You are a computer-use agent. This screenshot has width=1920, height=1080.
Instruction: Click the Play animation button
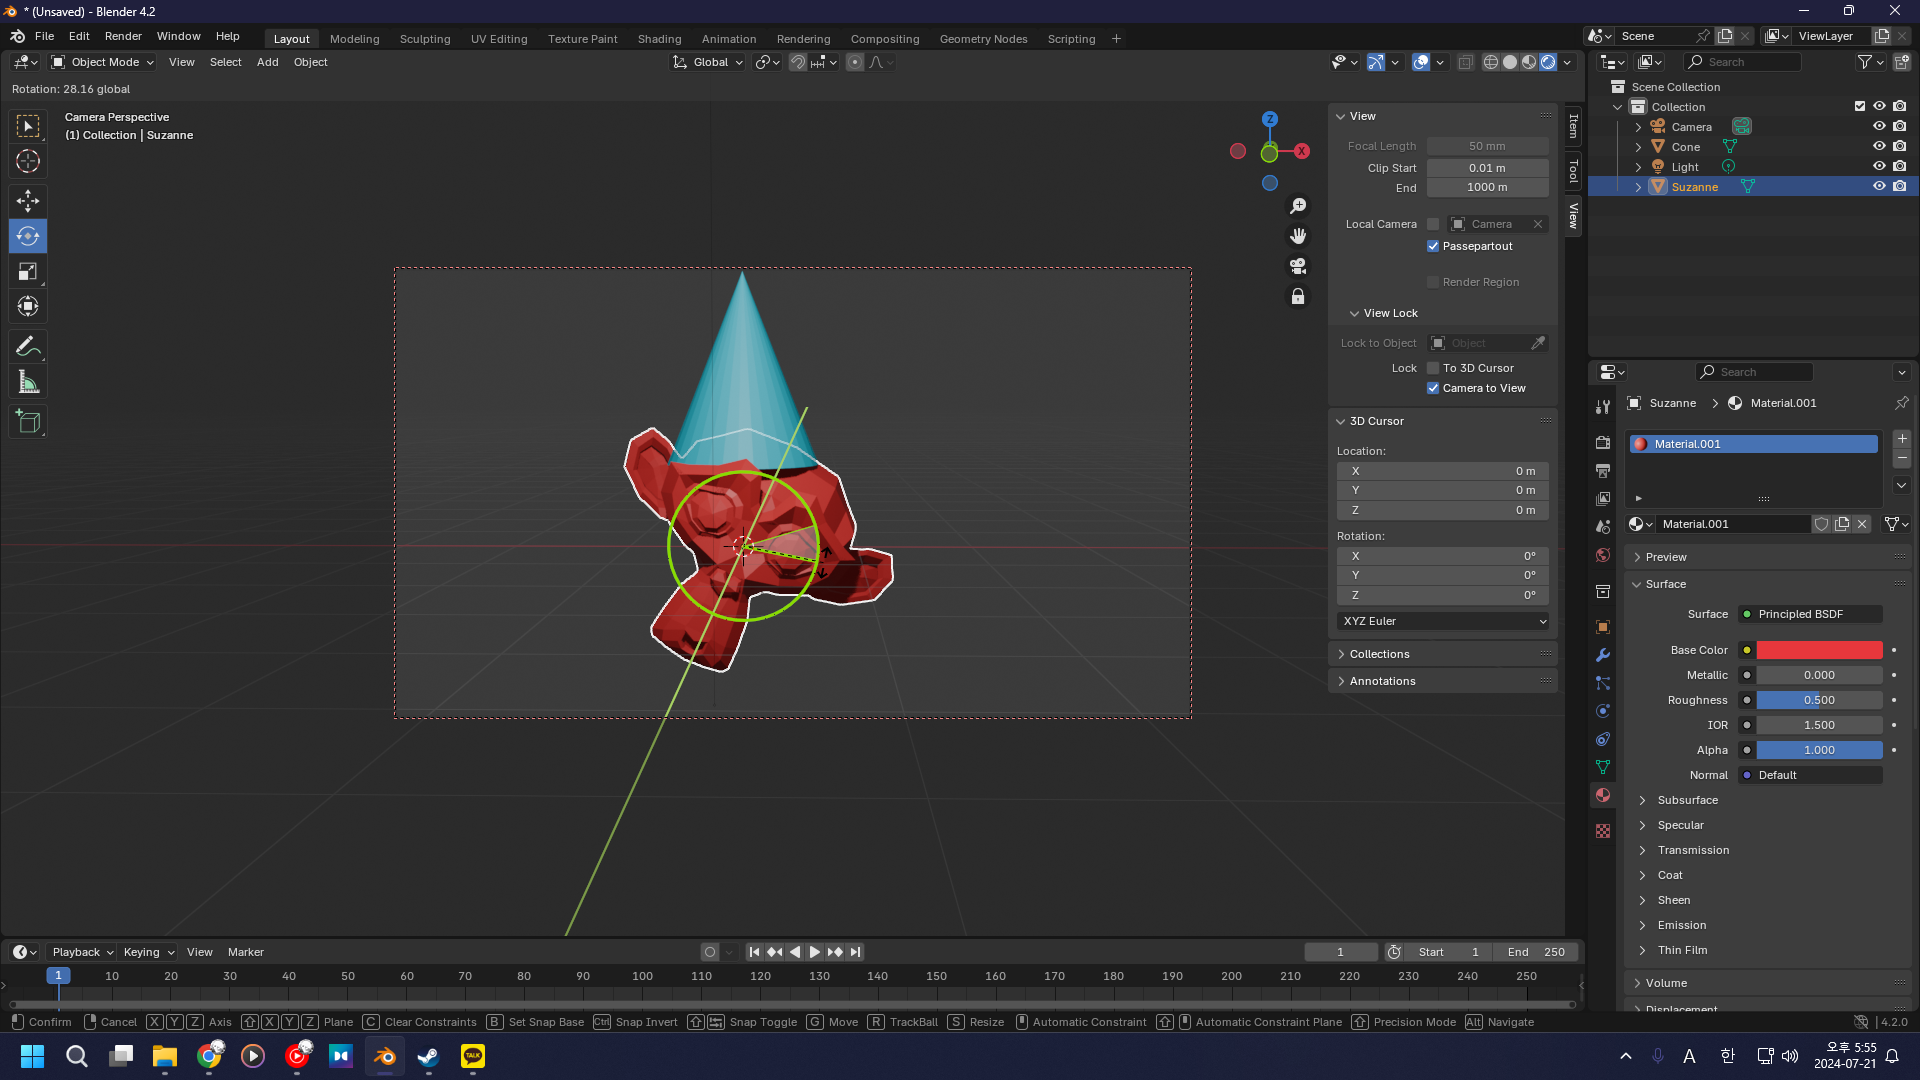tap(815, 952)
